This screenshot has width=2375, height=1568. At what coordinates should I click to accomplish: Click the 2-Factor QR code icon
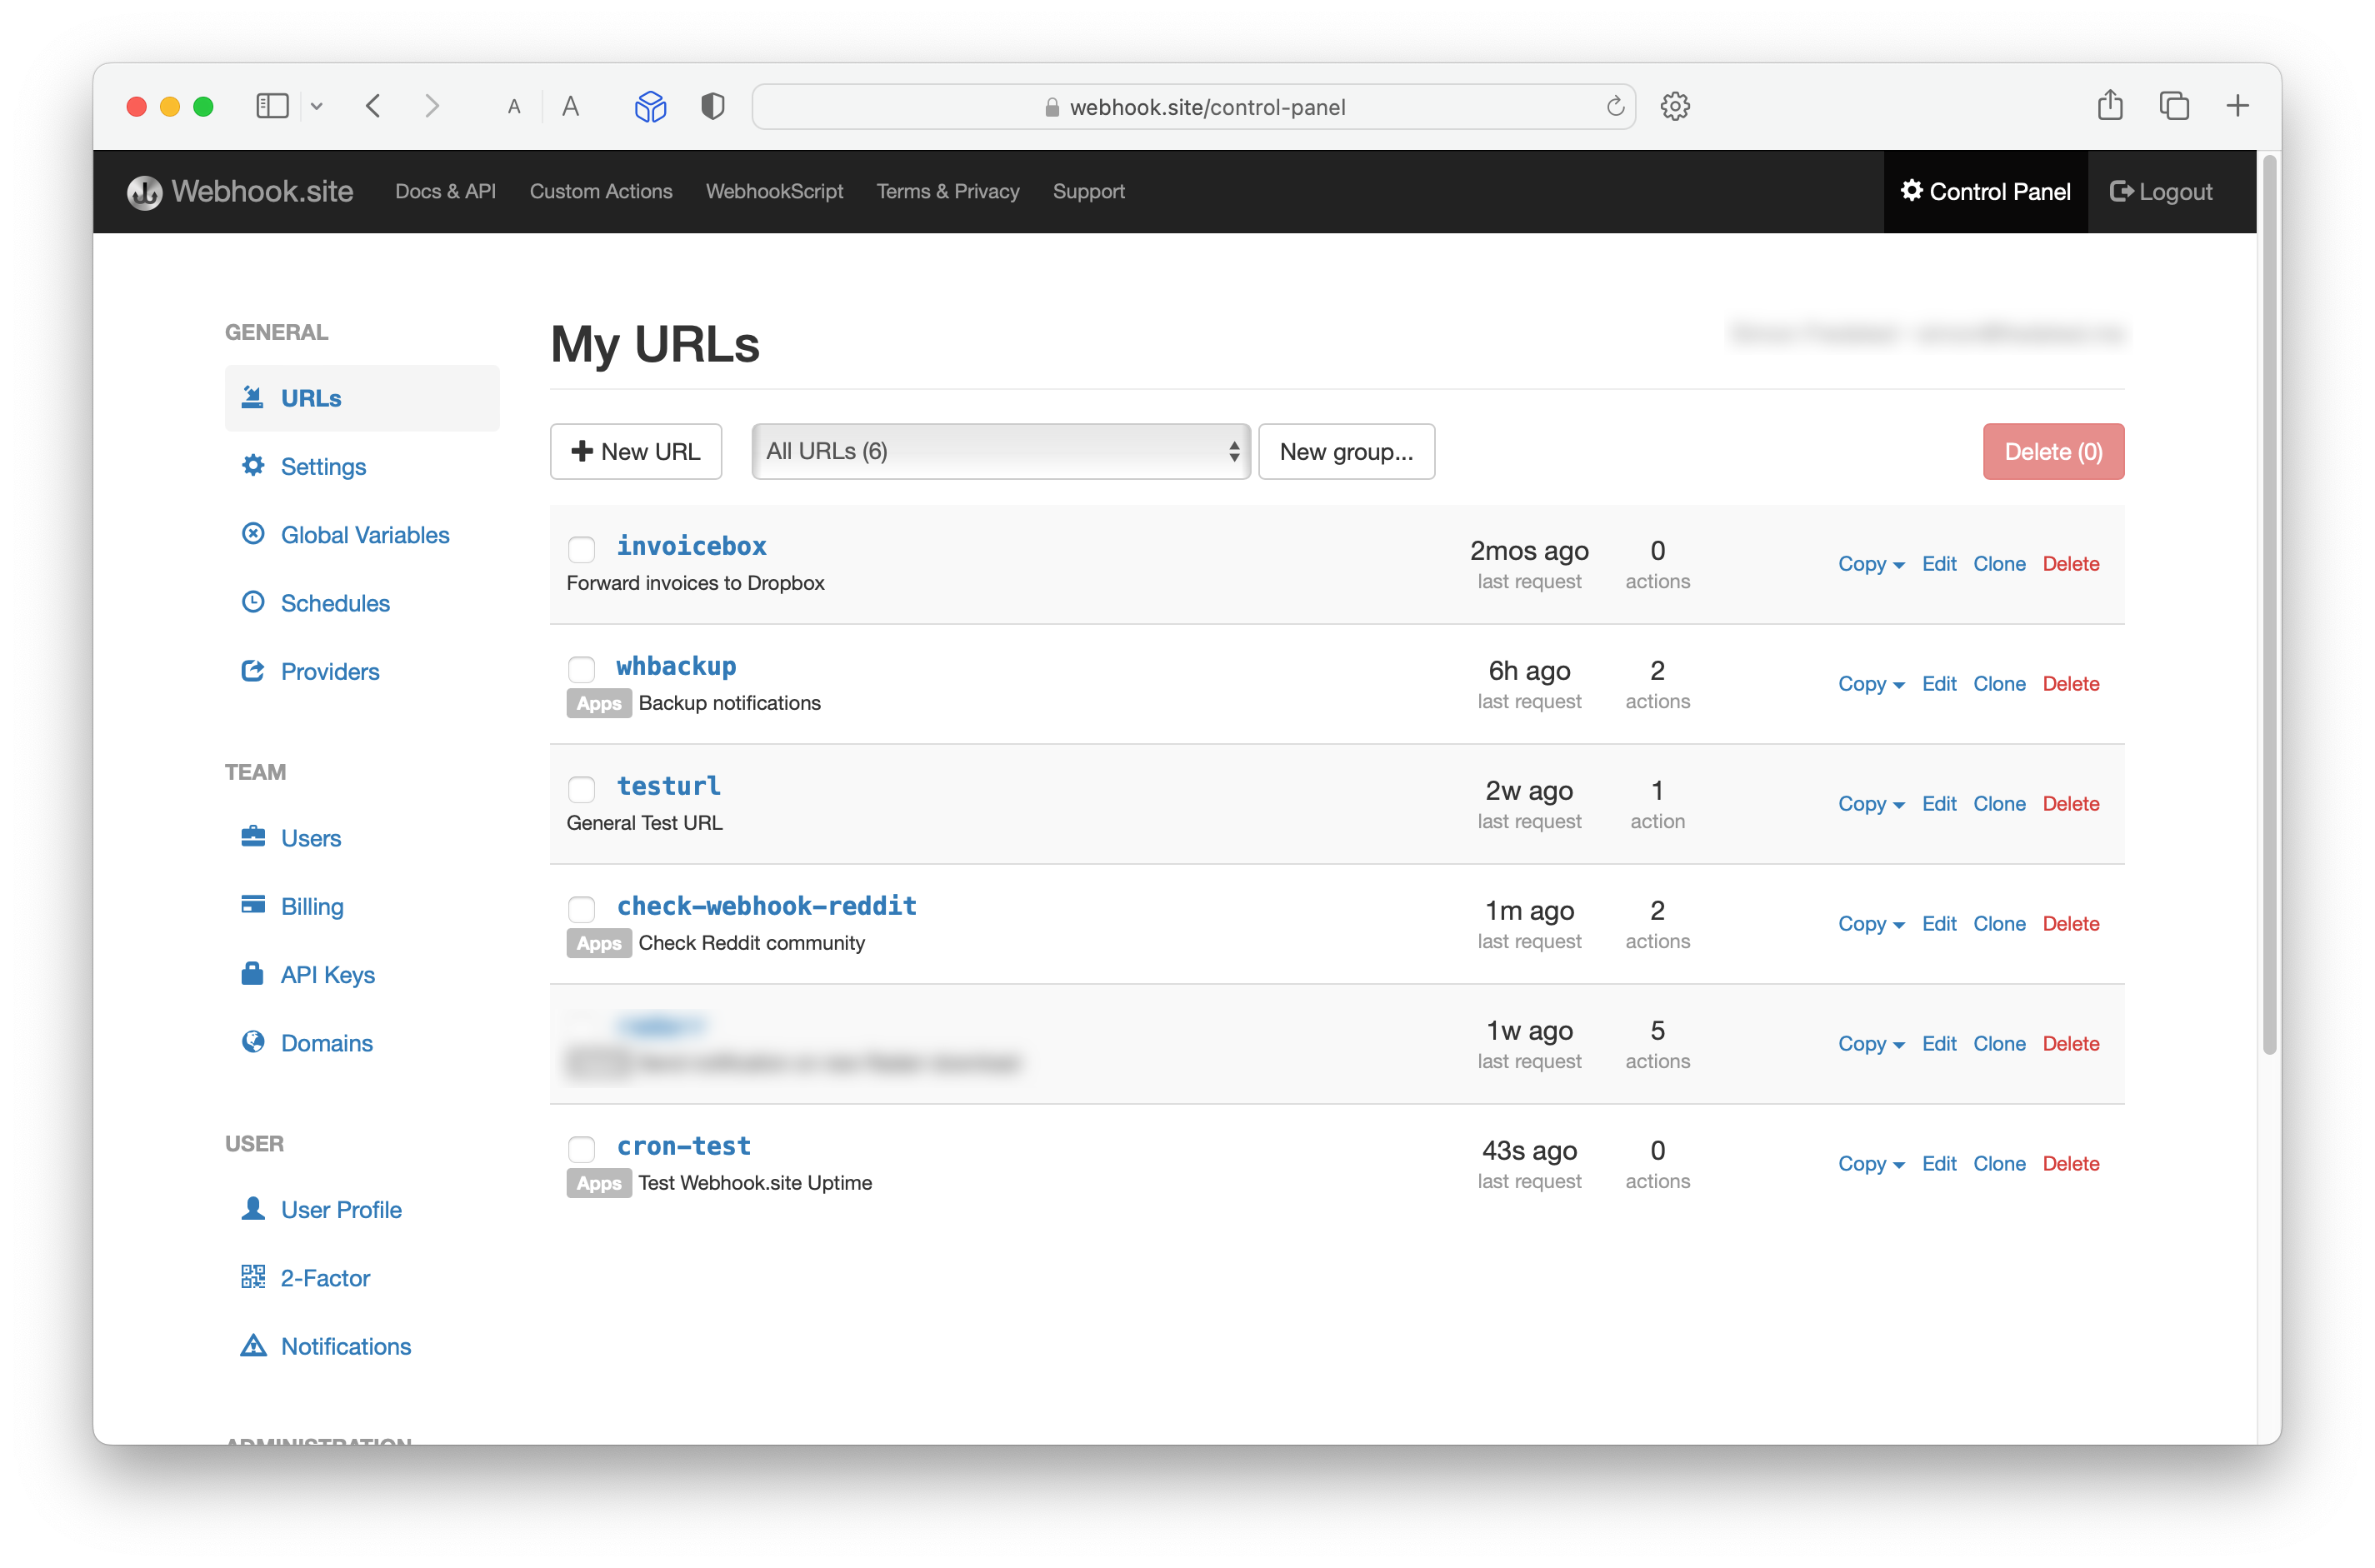pos(253,1277)
